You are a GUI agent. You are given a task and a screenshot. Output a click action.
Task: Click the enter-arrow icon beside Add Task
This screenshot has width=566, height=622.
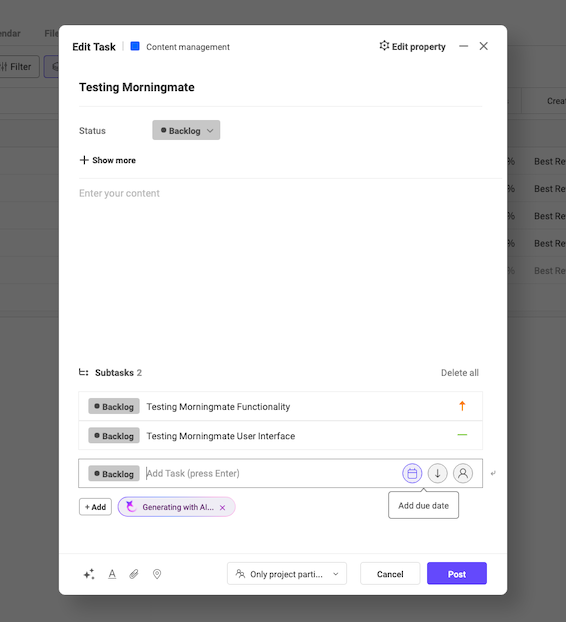pyautogui.click(x=493, y=473)
